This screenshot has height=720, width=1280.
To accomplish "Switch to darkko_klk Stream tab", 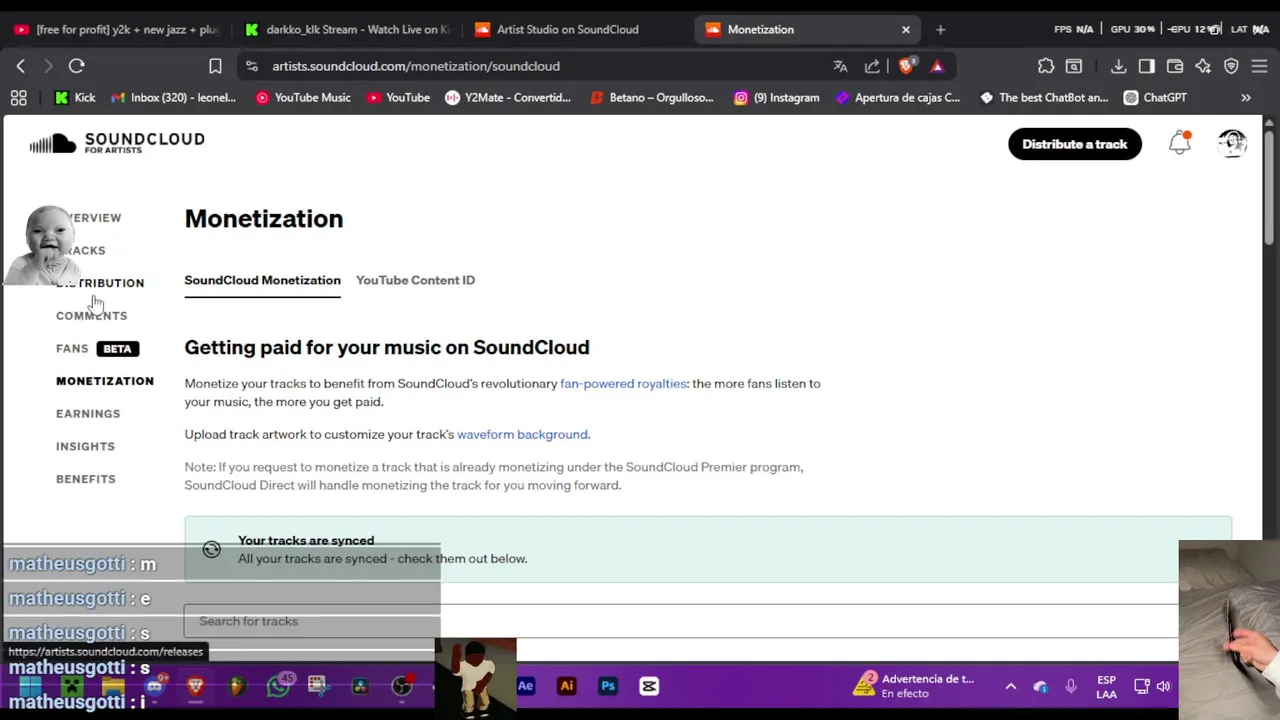I will tap(346, 29).
